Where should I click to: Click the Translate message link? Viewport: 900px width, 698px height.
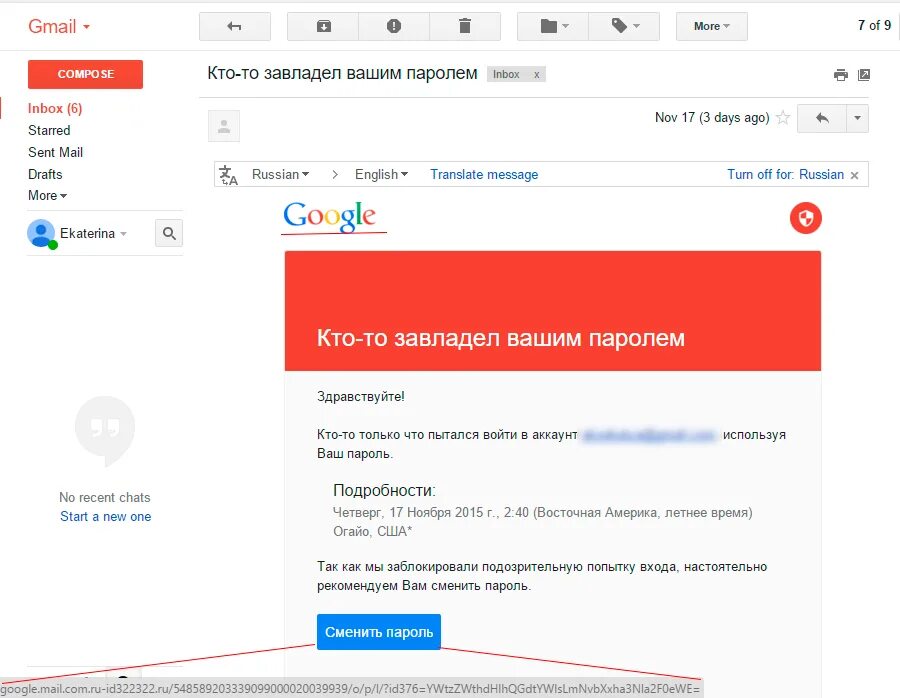[x=484, y=174]
